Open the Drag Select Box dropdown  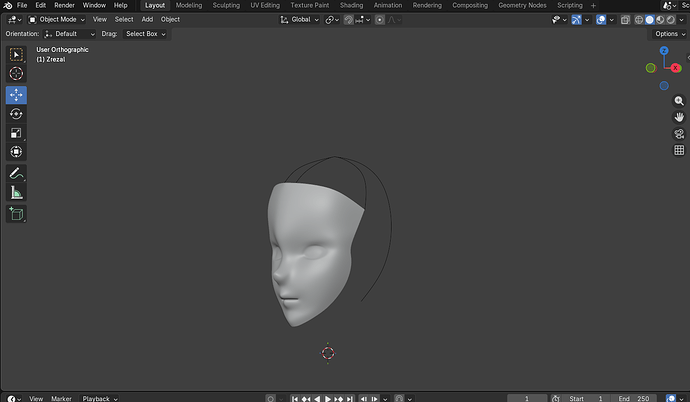(144, 34)
